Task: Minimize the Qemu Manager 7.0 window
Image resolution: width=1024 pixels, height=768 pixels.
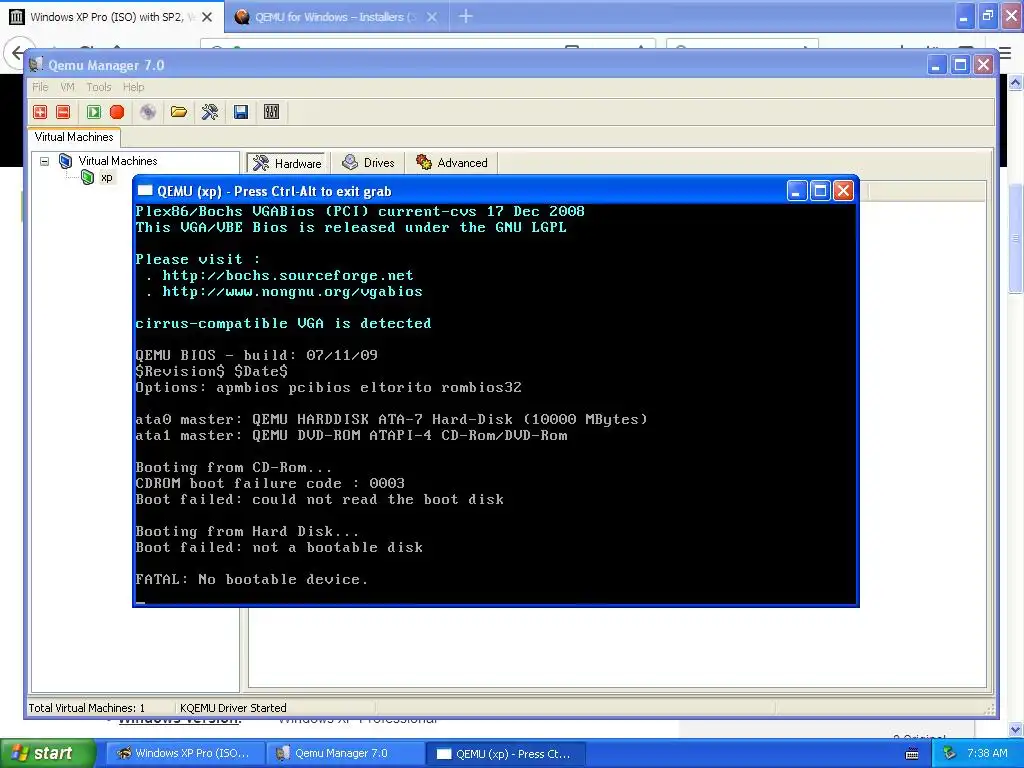Action: click(936, 65)
